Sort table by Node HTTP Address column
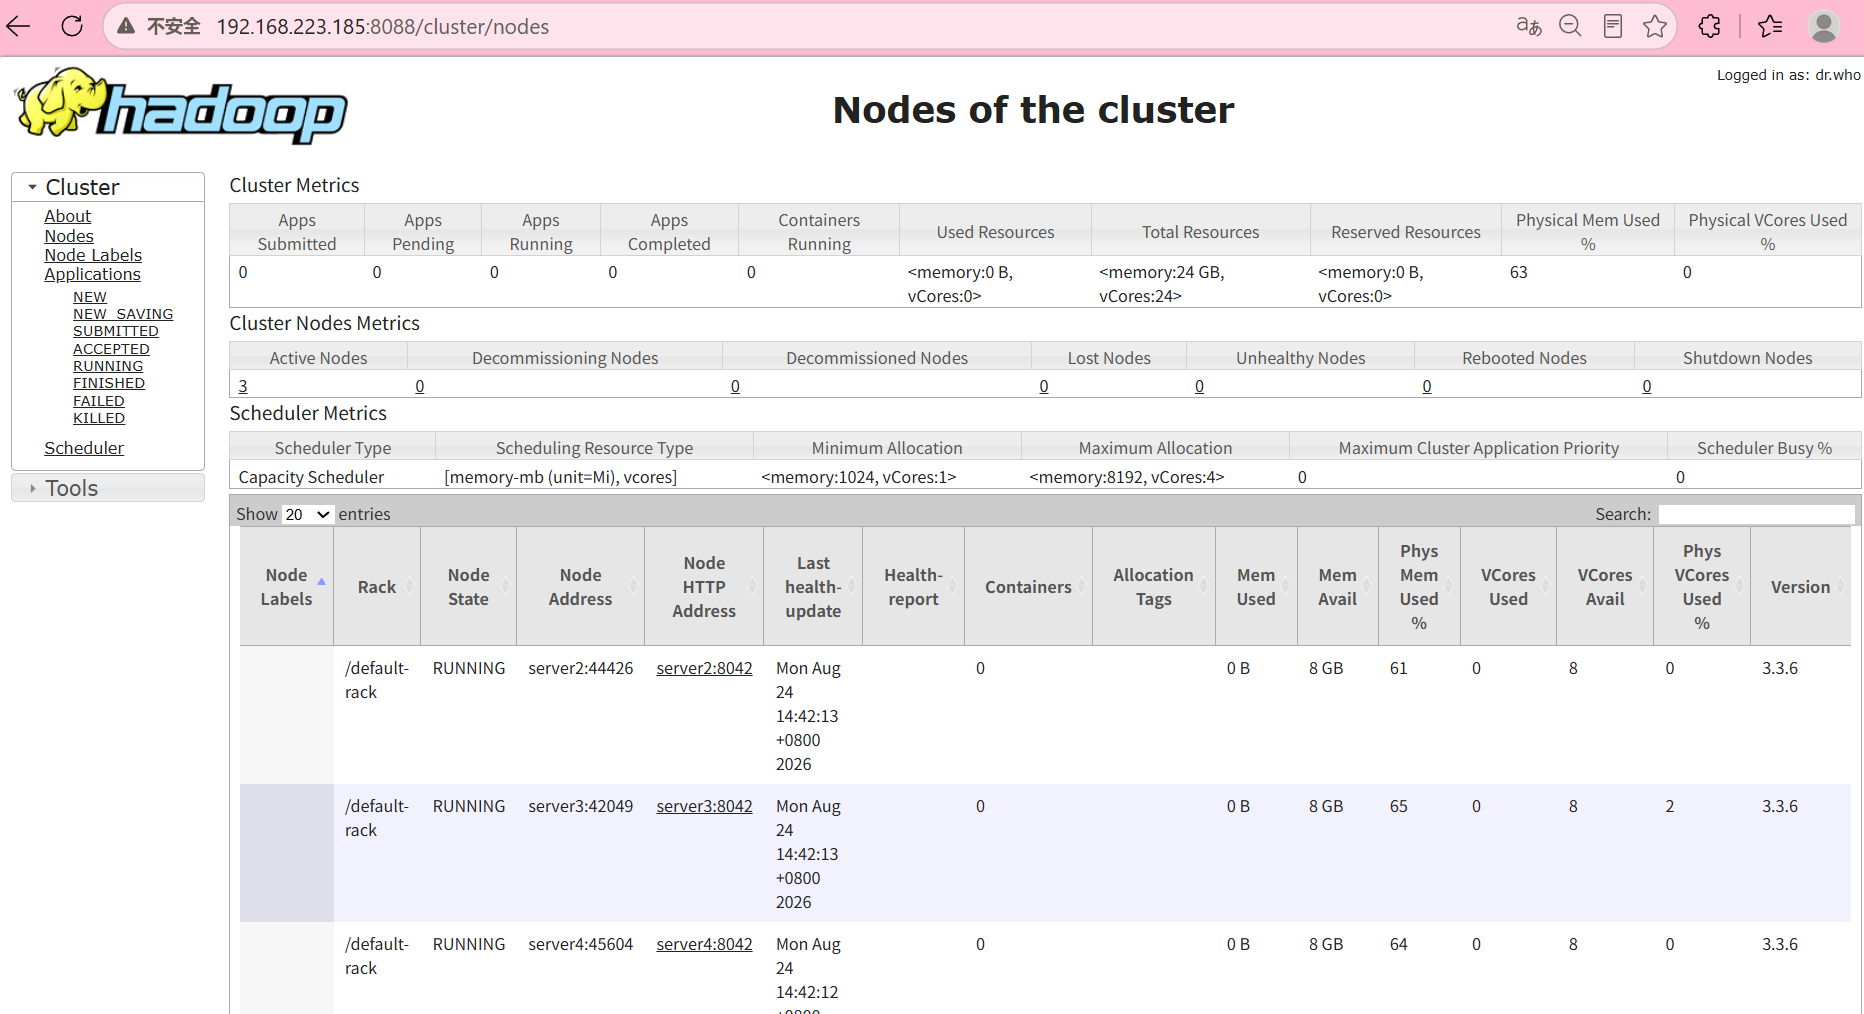 click(704, 587)
